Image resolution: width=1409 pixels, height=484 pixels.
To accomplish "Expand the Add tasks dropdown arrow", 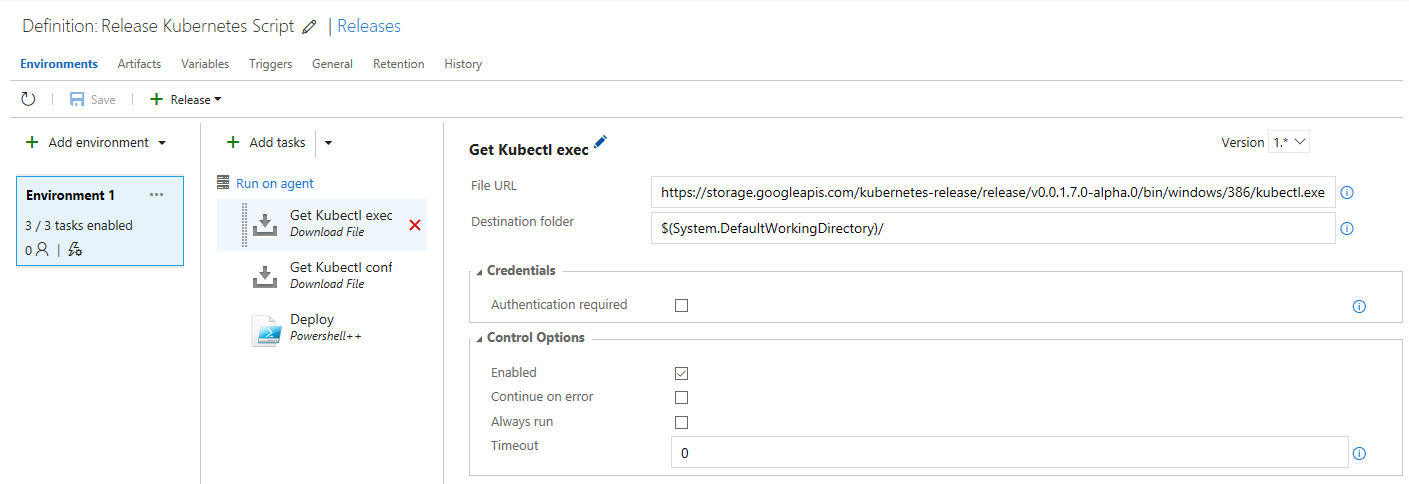I will point(328,143).
